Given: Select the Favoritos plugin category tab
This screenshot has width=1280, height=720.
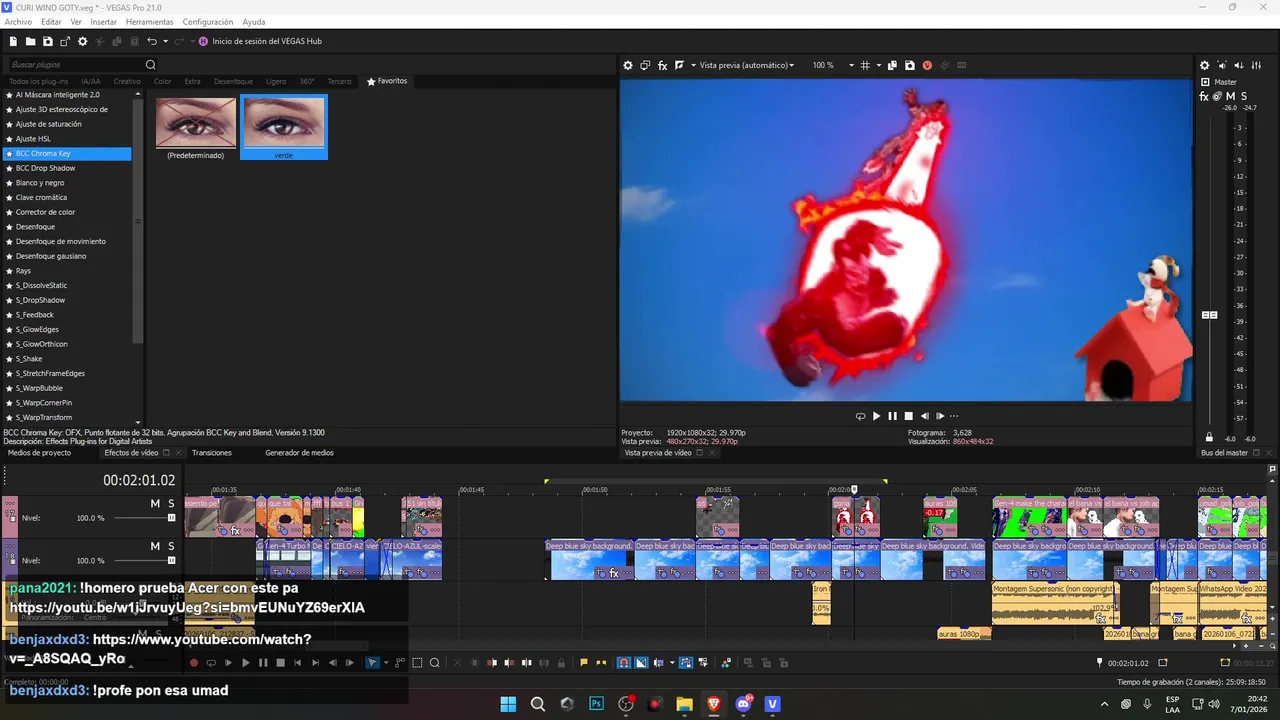Looking at the screenshot, I should coord(388,81).
